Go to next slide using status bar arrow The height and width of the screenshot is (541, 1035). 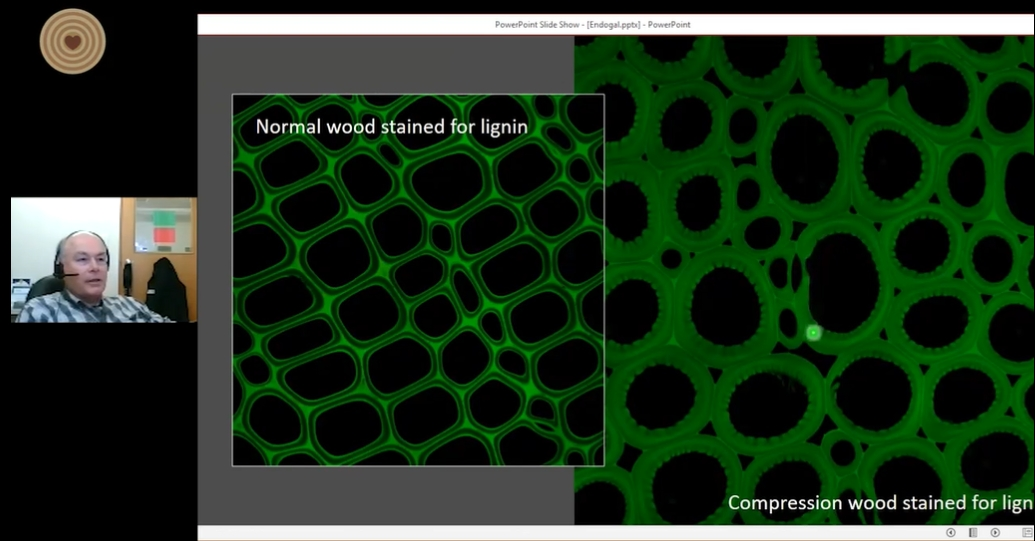coord(995,532)
